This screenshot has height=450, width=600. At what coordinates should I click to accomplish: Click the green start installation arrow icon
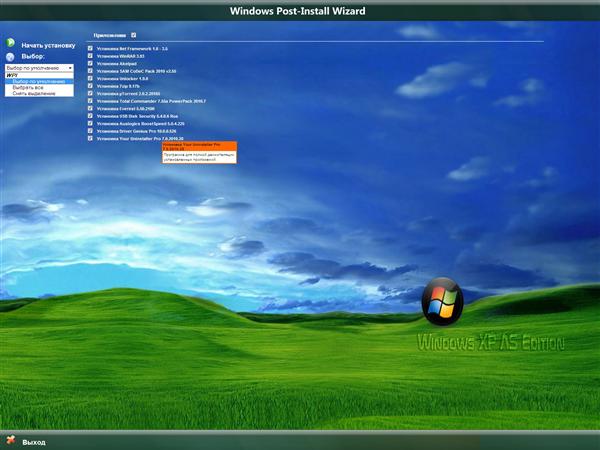[x=10, y=42]
